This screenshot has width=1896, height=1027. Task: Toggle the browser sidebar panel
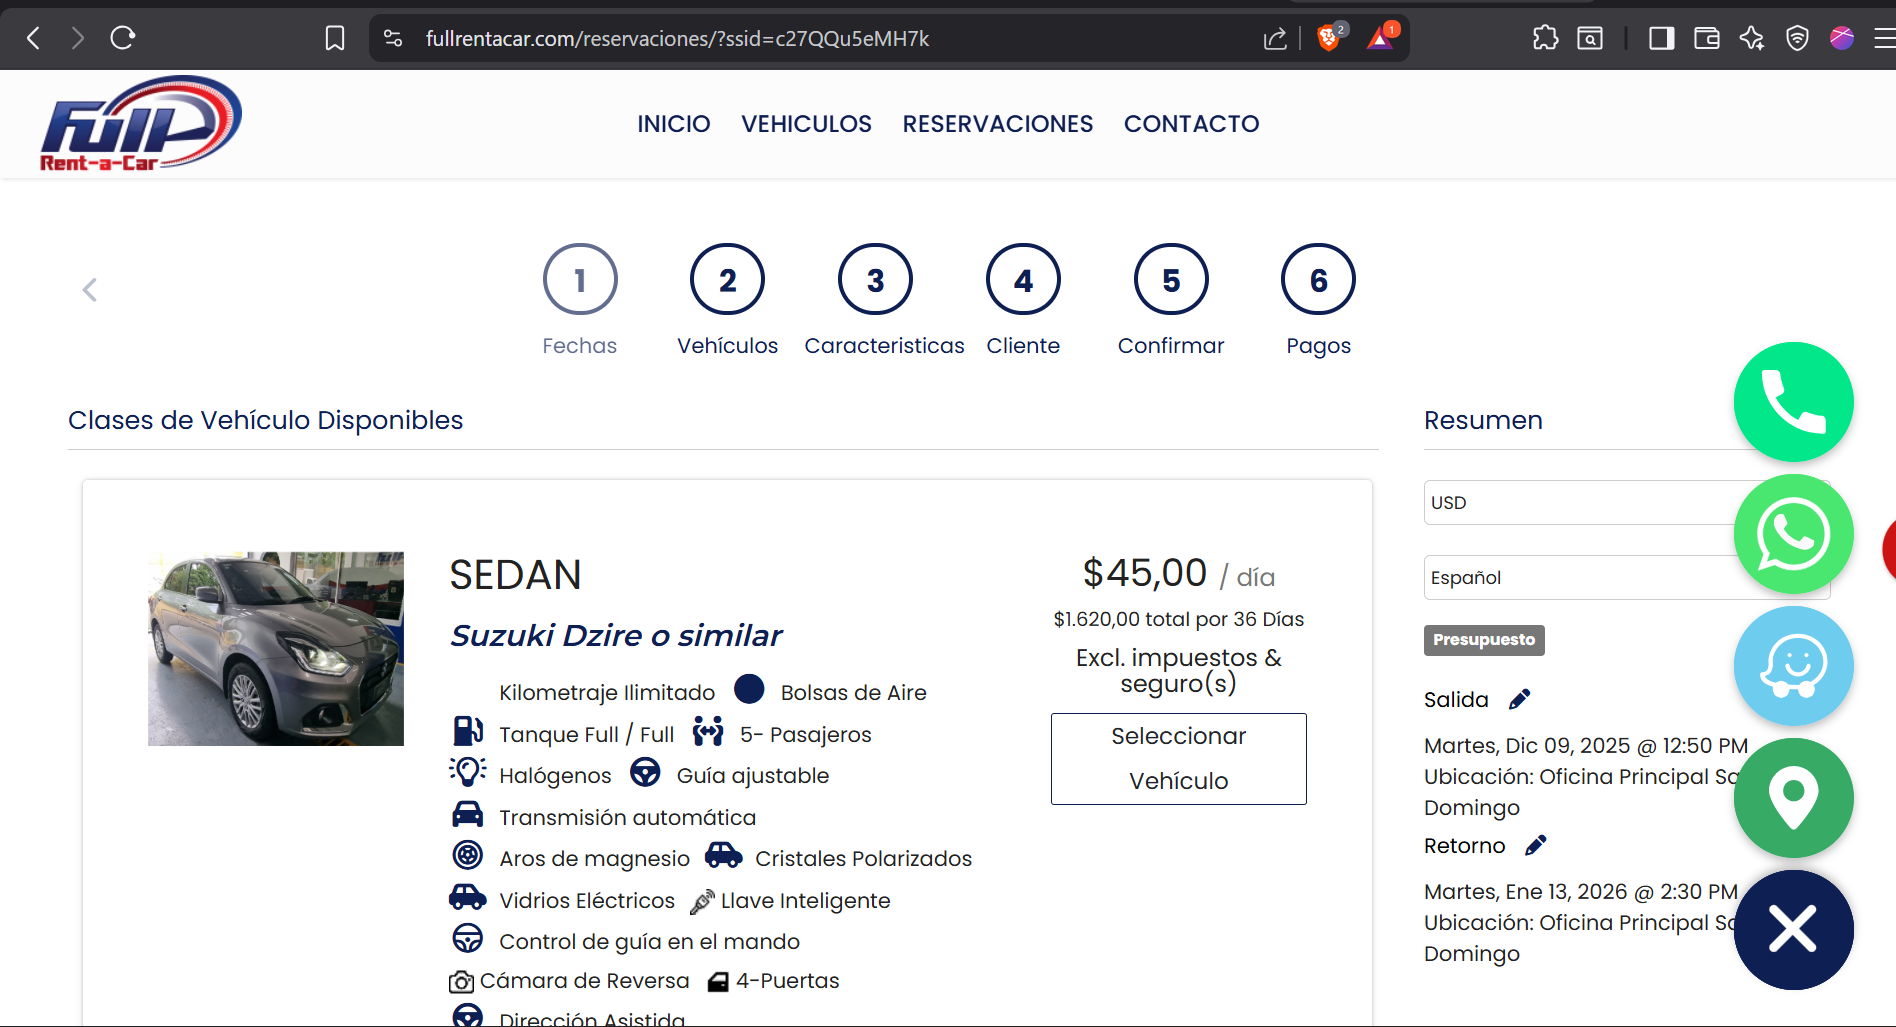(1661, 38)
